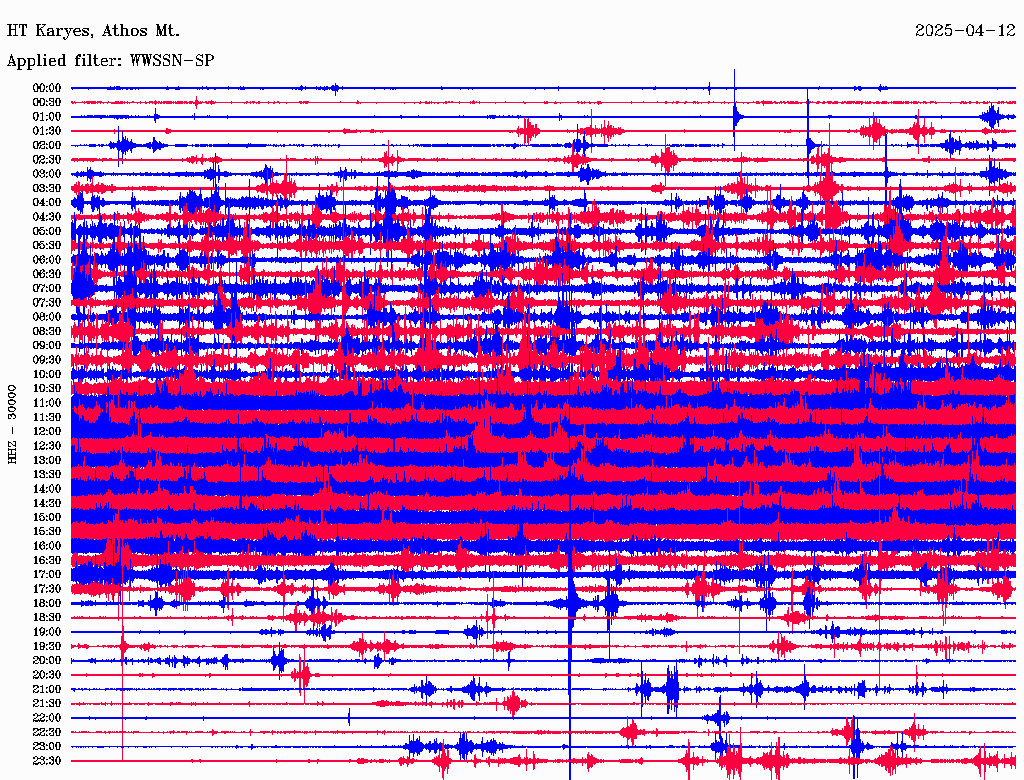The image size is (1024, 780).
Task: Select the 21:00 row label
Action: tap(47, 689)
